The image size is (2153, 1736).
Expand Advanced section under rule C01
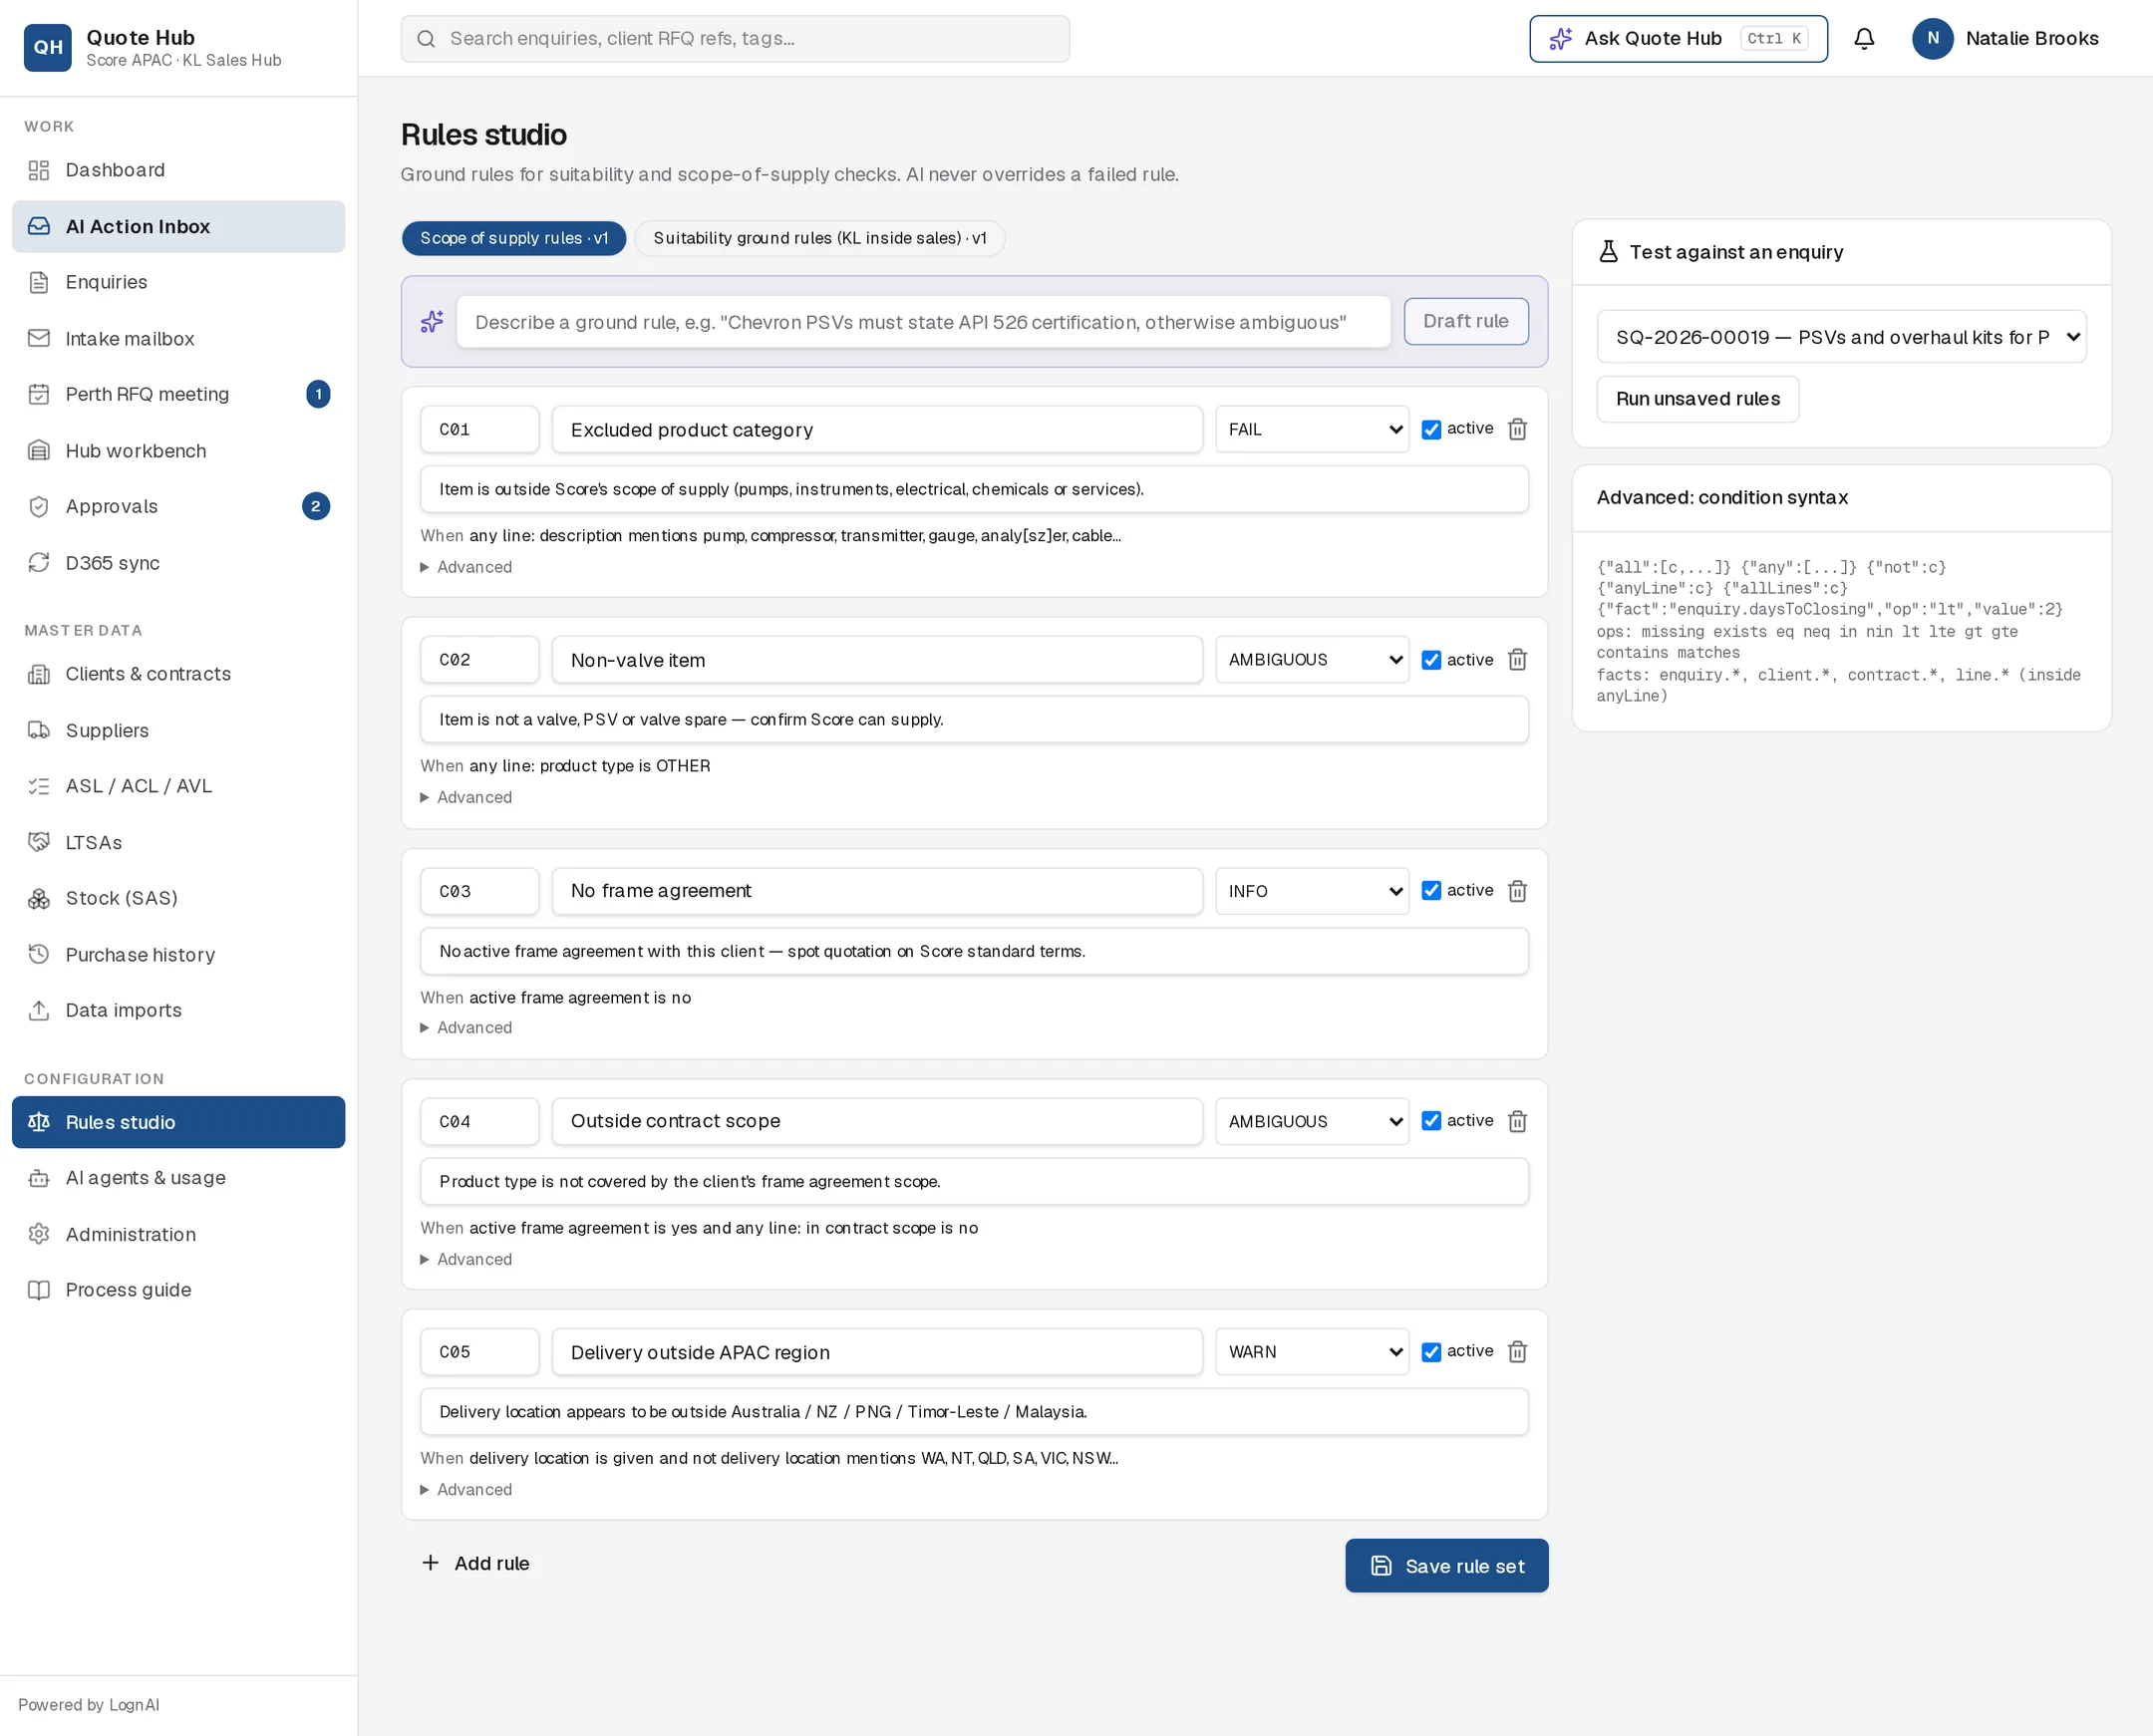466,567
